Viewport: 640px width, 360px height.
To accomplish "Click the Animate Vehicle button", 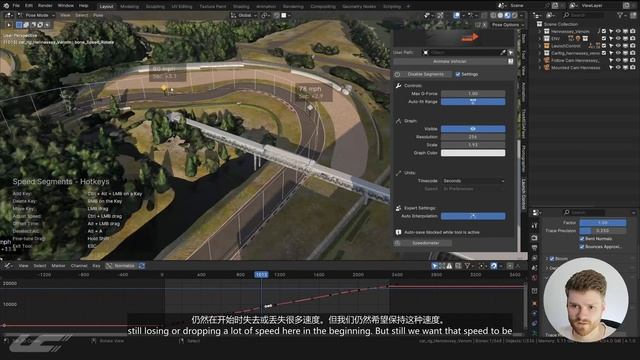I will tap(450, 61).
